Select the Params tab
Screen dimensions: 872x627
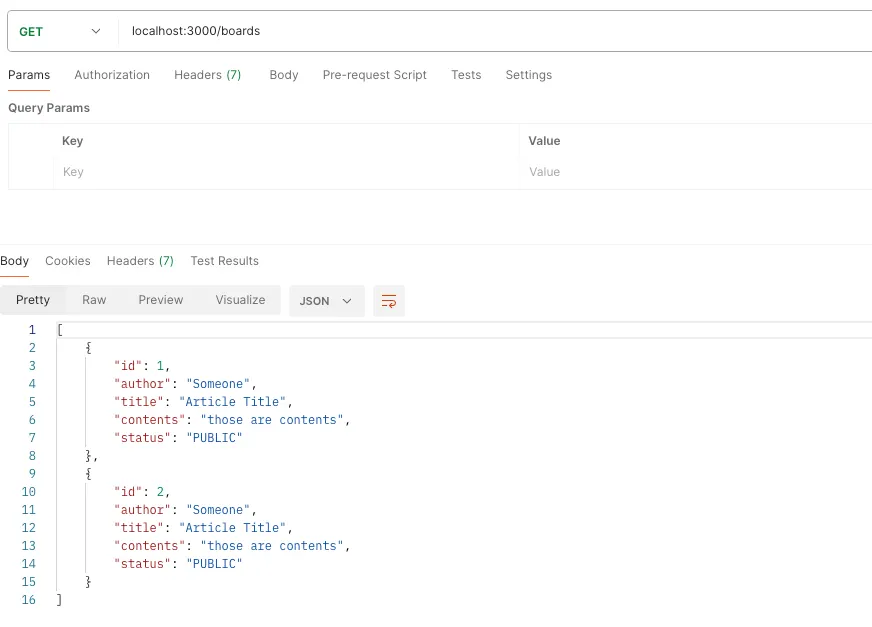[x=29, y=75]
